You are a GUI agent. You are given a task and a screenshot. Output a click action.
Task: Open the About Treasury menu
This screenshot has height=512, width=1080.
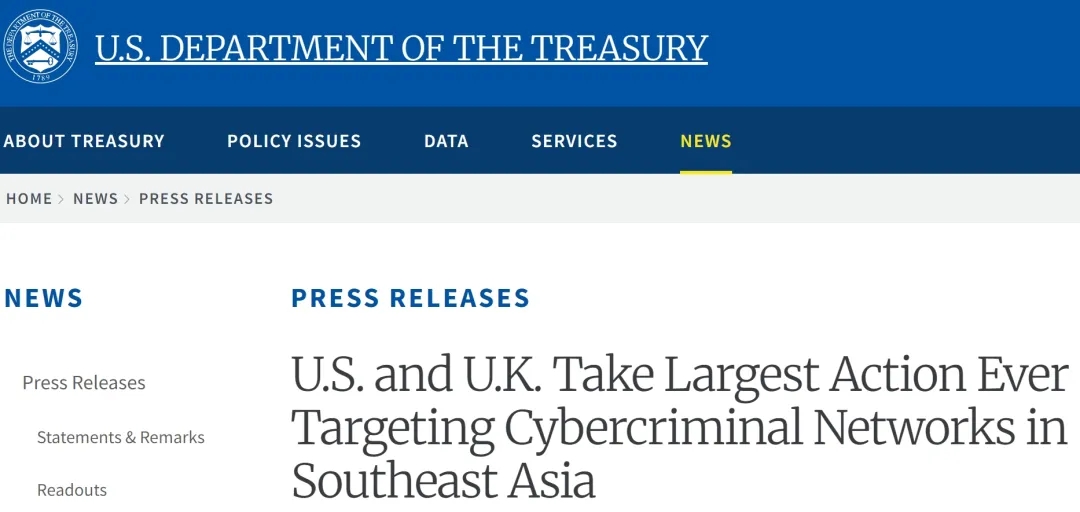coord(84,141)
